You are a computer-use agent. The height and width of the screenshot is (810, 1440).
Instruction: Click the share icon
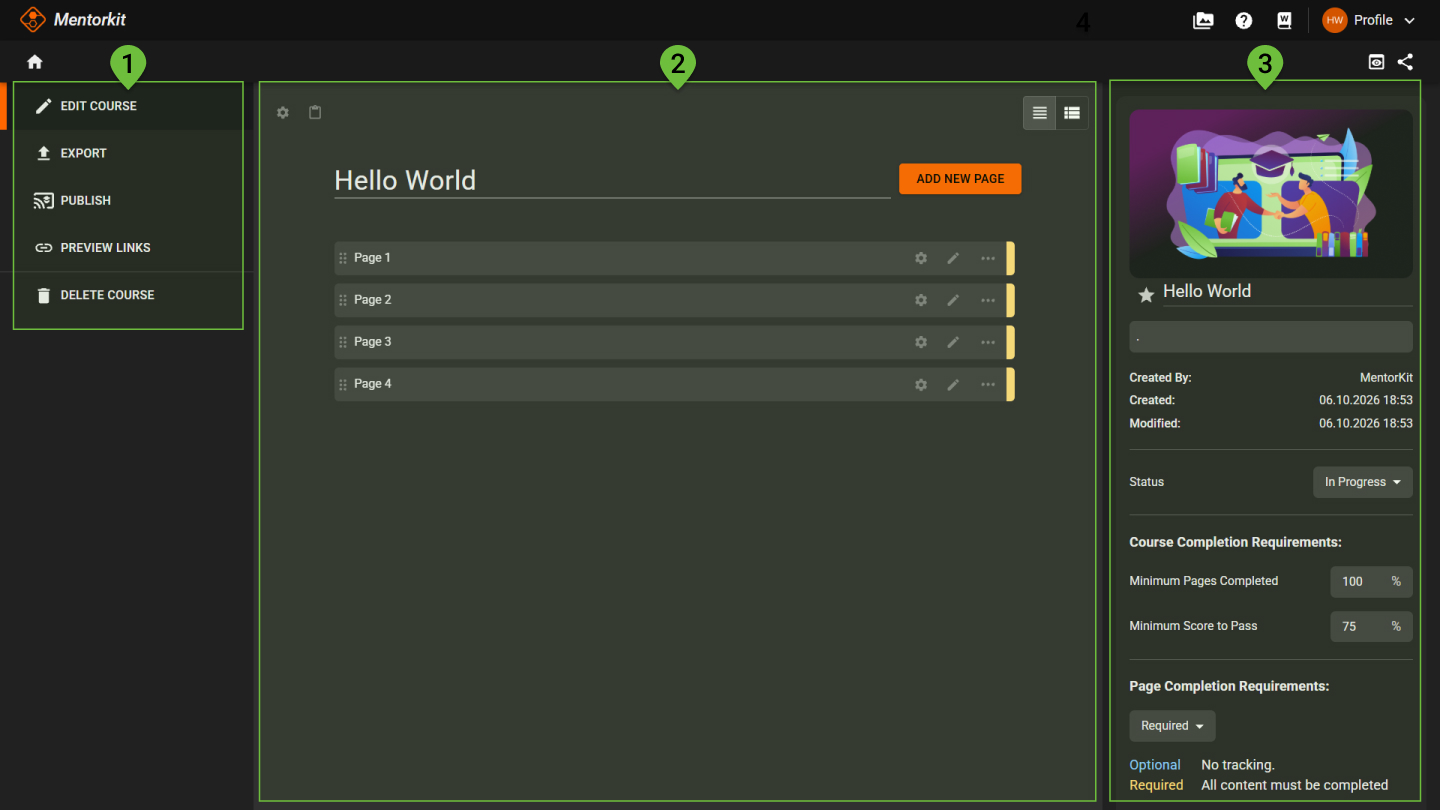tap(1405, 62)
